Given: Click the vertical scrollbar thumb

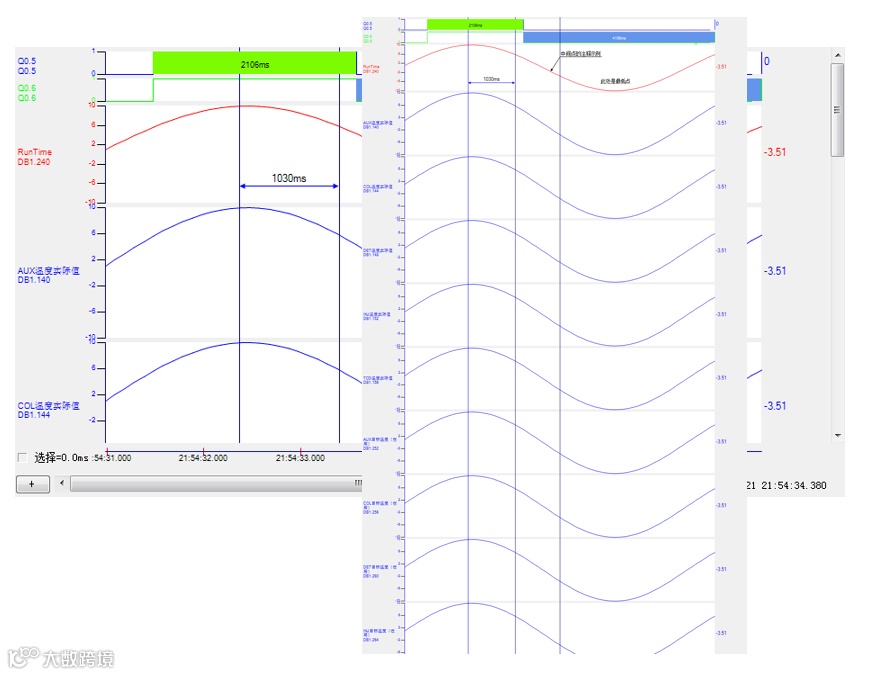Looking at the screenshot, I should click(837, 110).
